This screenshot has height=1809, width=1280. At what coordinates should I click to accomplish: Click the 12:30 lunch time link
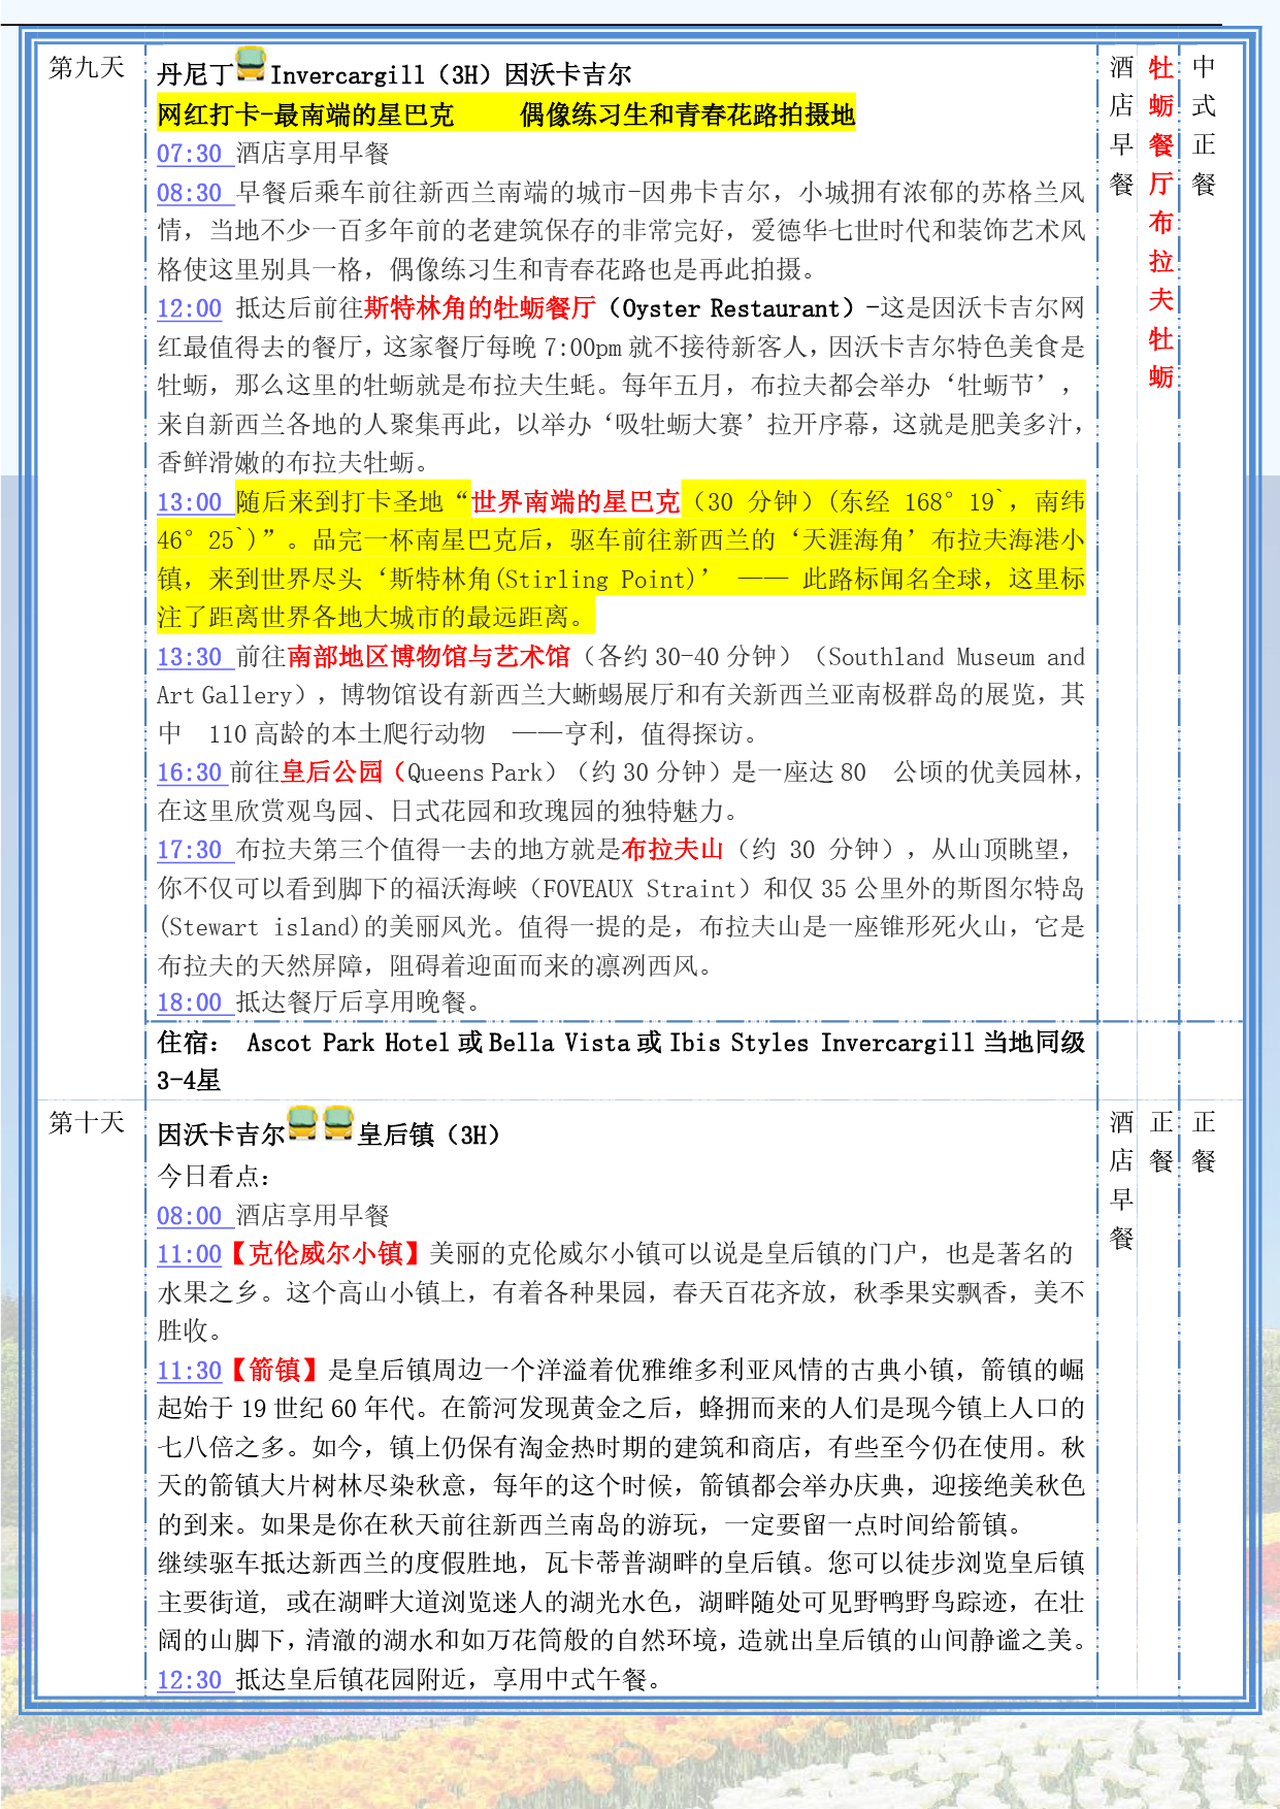190,1680
